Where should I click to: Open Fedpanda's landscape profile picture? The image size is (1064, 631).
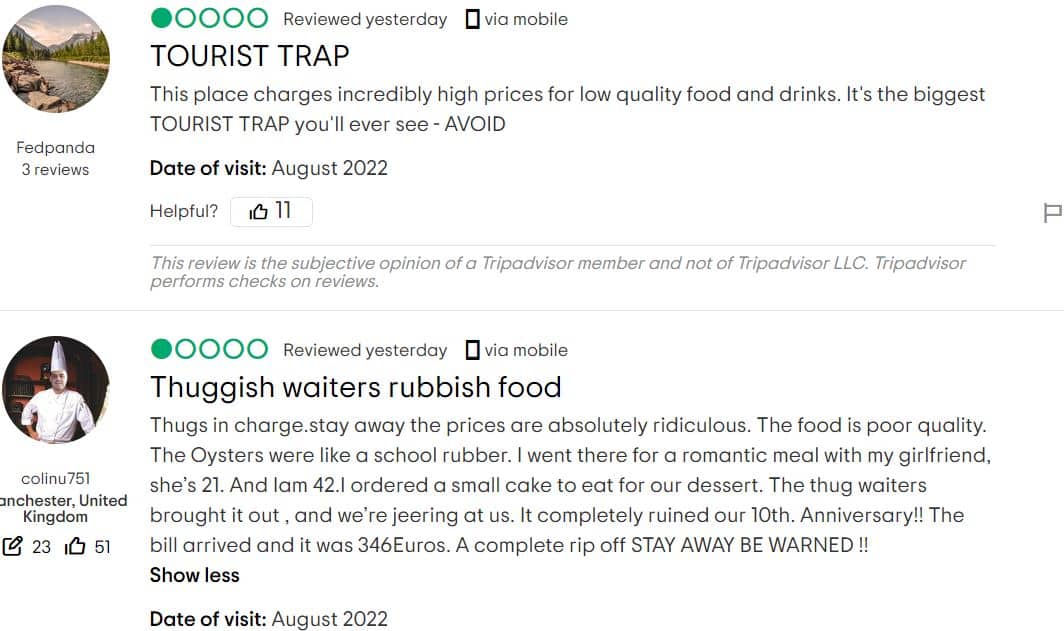(x=56, y=59)
